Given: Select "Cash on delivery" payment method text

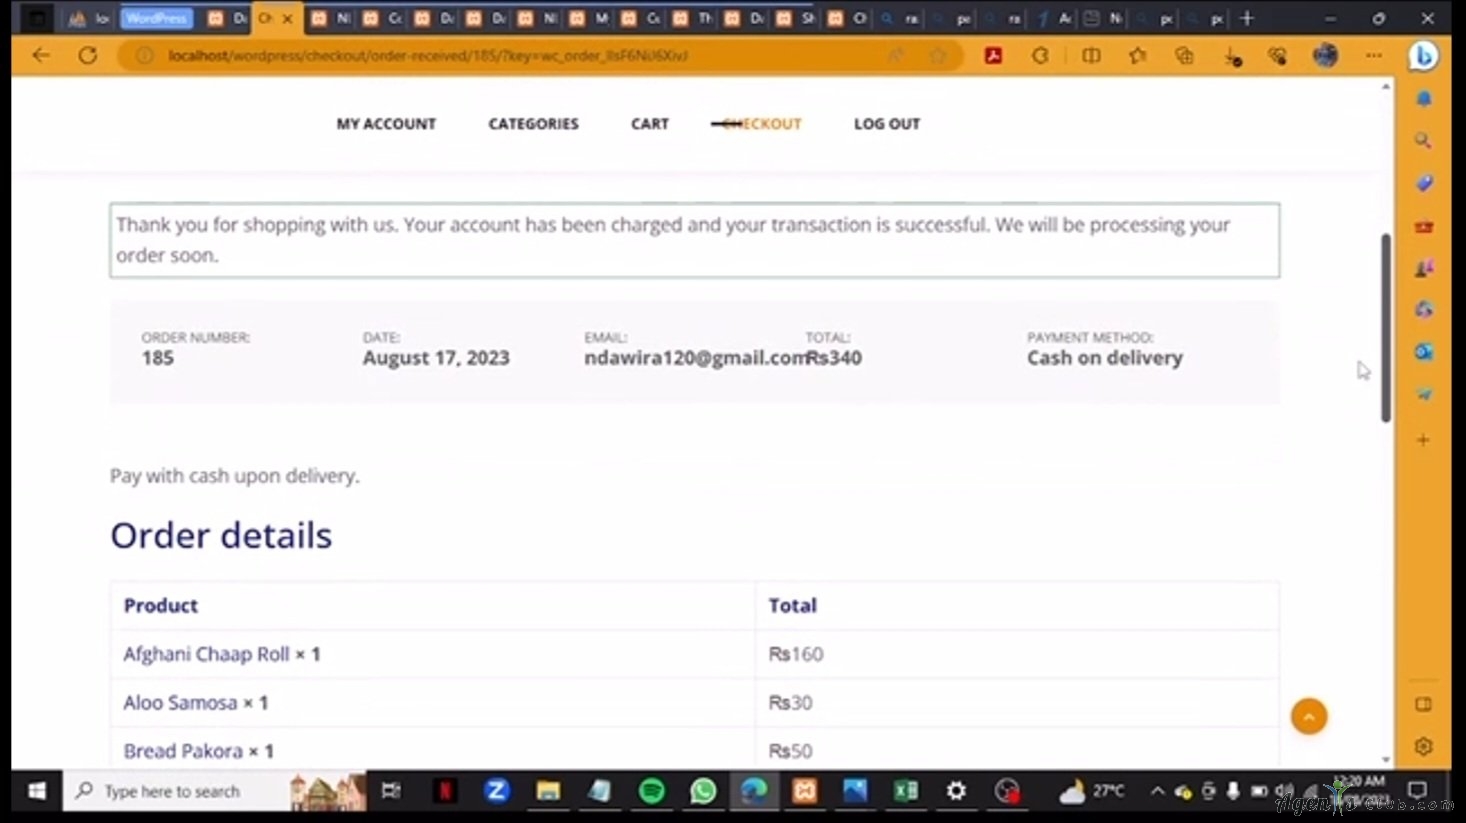Looking at the screenshot, I should point(1105,358).
